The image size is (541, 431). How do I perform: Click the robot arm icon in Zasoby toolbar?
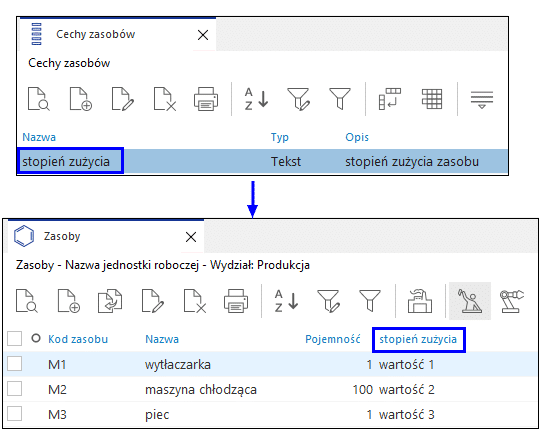[512, 301]
